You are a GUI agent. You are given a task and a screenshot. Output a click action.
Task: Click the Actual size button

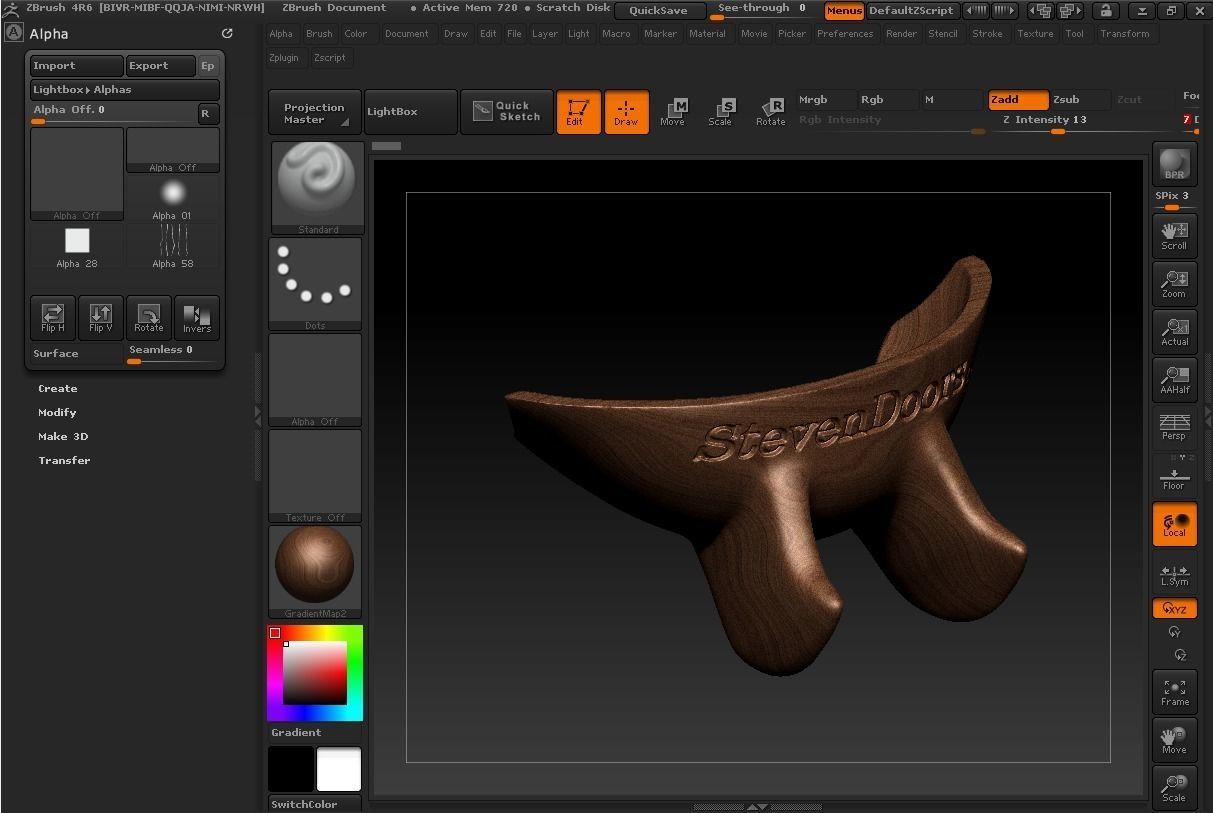click(x=1174, y=331)
